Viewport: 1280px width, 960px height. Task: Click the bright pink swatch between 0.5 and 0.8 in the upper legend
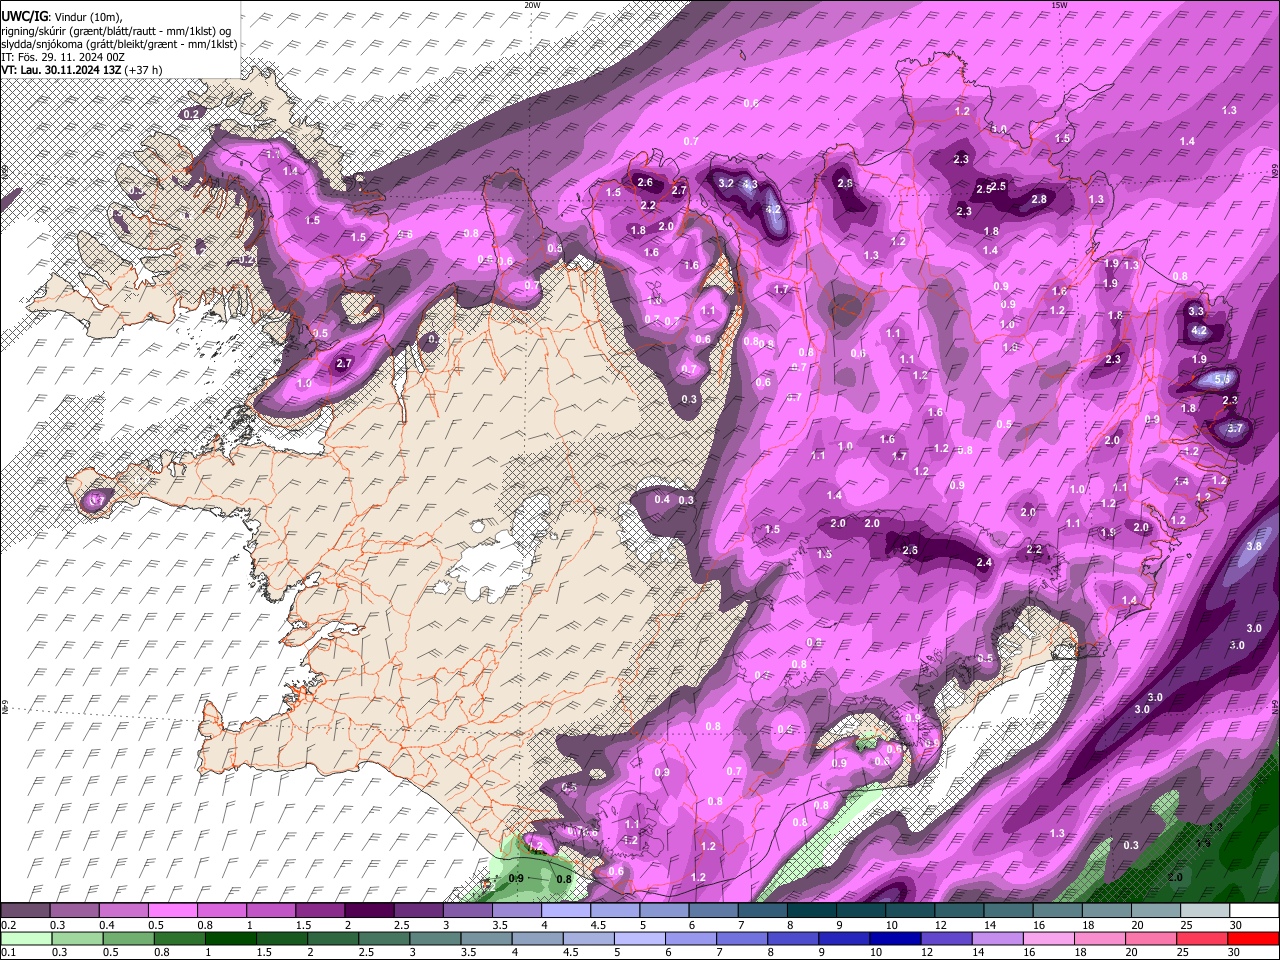(x=173, y=911)
